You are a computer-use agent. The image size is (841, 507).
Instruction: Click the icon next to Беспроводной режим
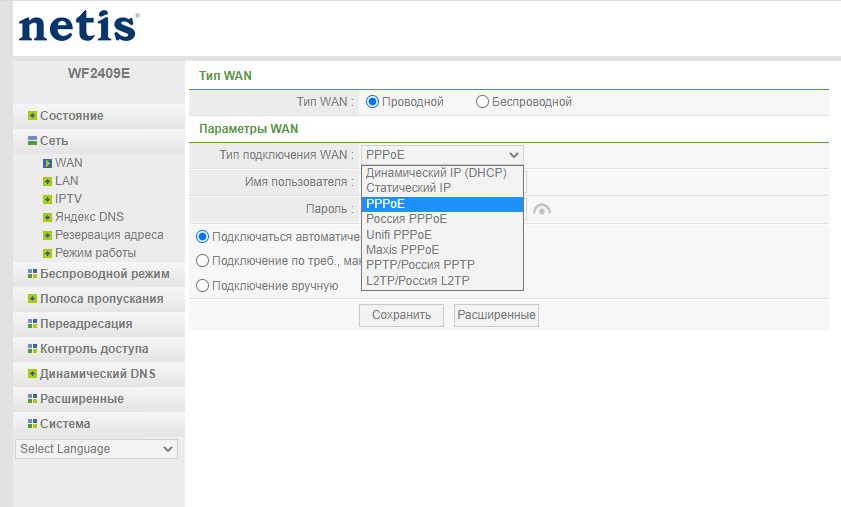[32, 274]
